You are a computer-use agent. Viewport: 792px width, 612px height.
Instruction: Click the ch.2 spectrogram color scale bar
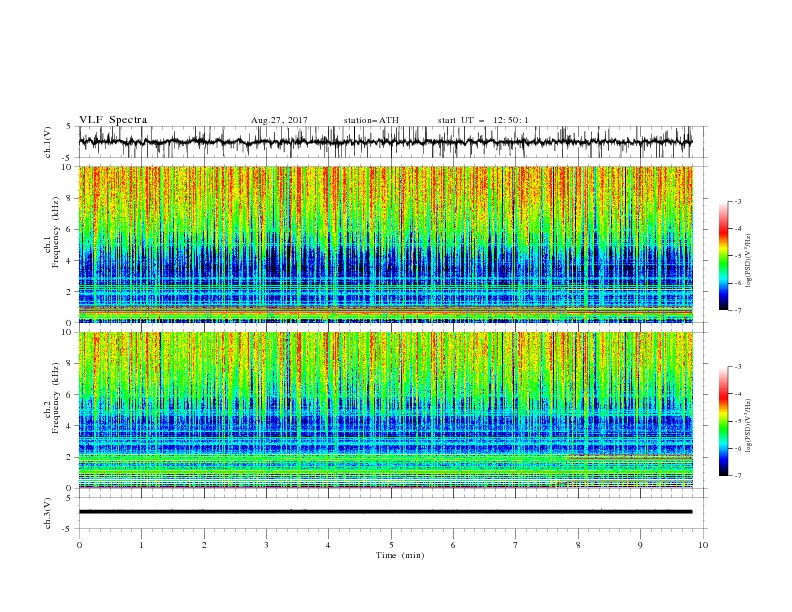[724, 421]
